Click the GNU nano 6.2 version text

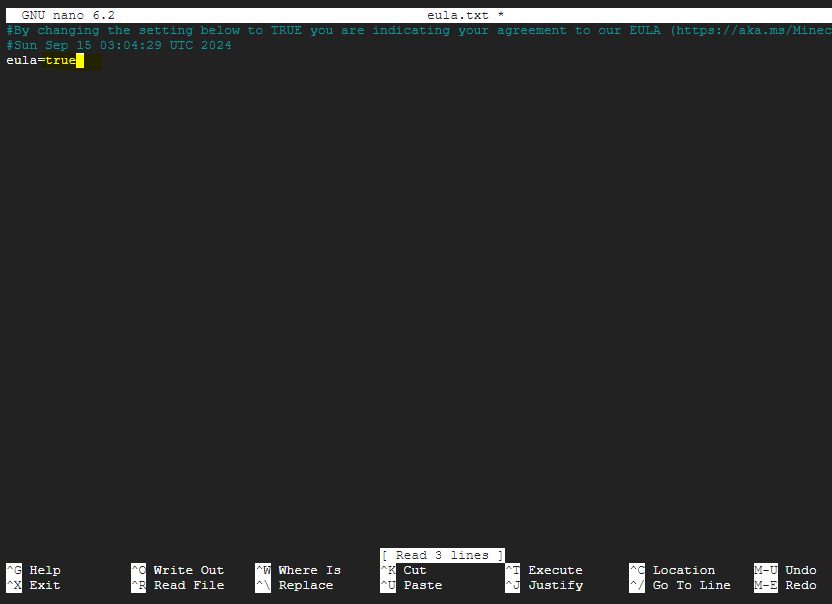point(68,15)
